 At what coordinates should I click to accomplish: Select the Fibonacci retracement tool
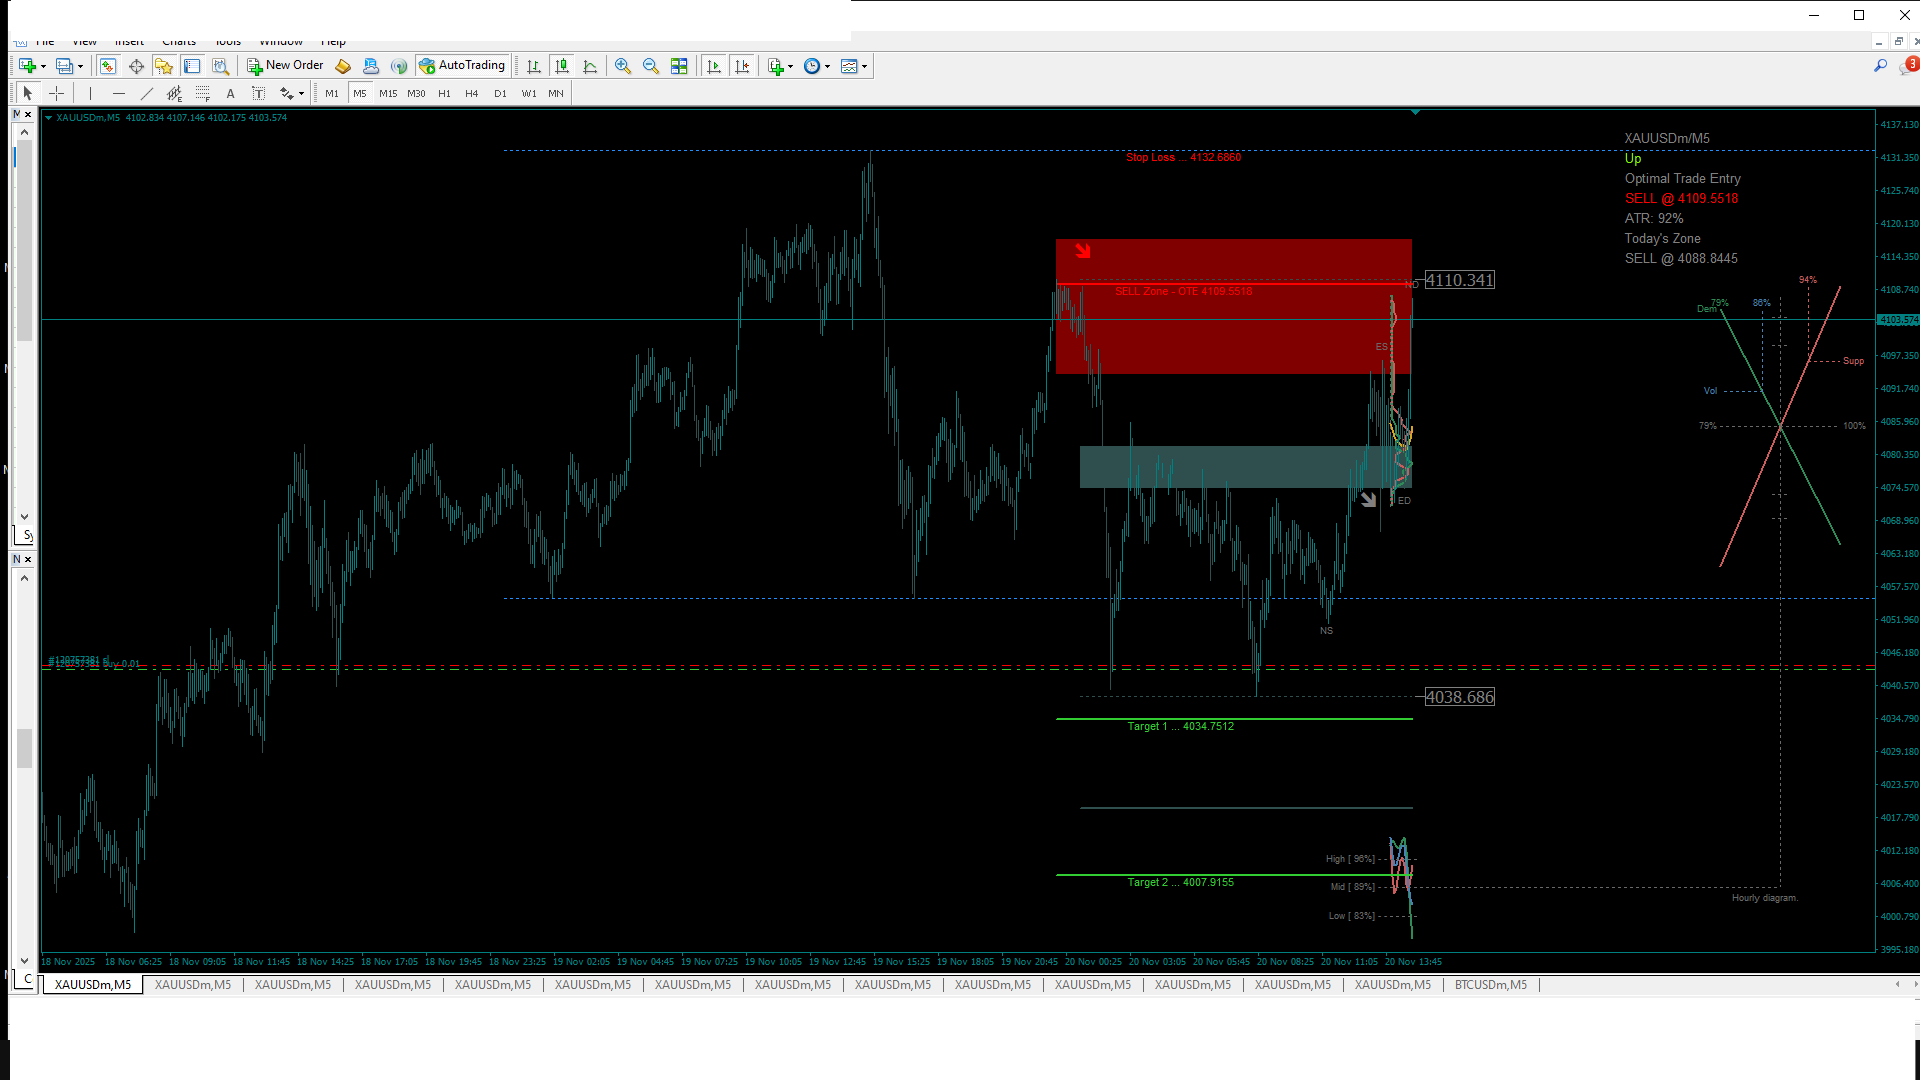click(203, 93)
